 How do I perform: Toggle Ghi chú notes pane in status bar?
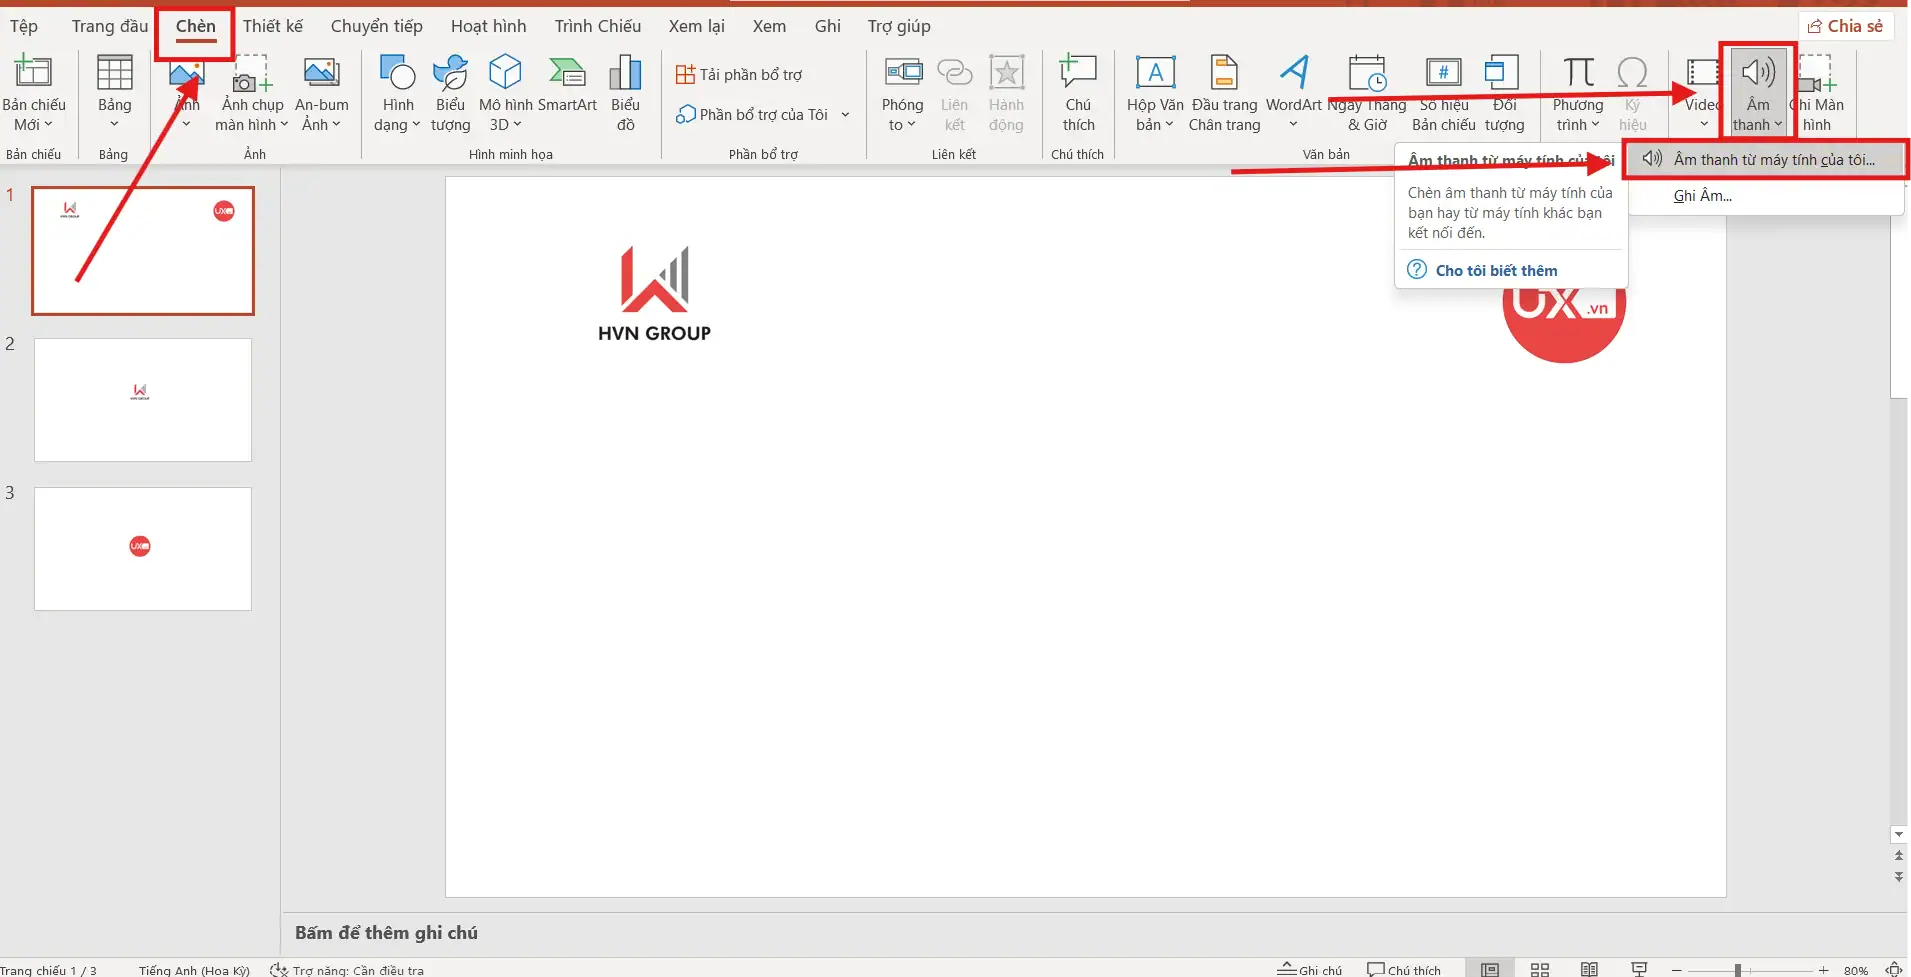pos(1309,969)
